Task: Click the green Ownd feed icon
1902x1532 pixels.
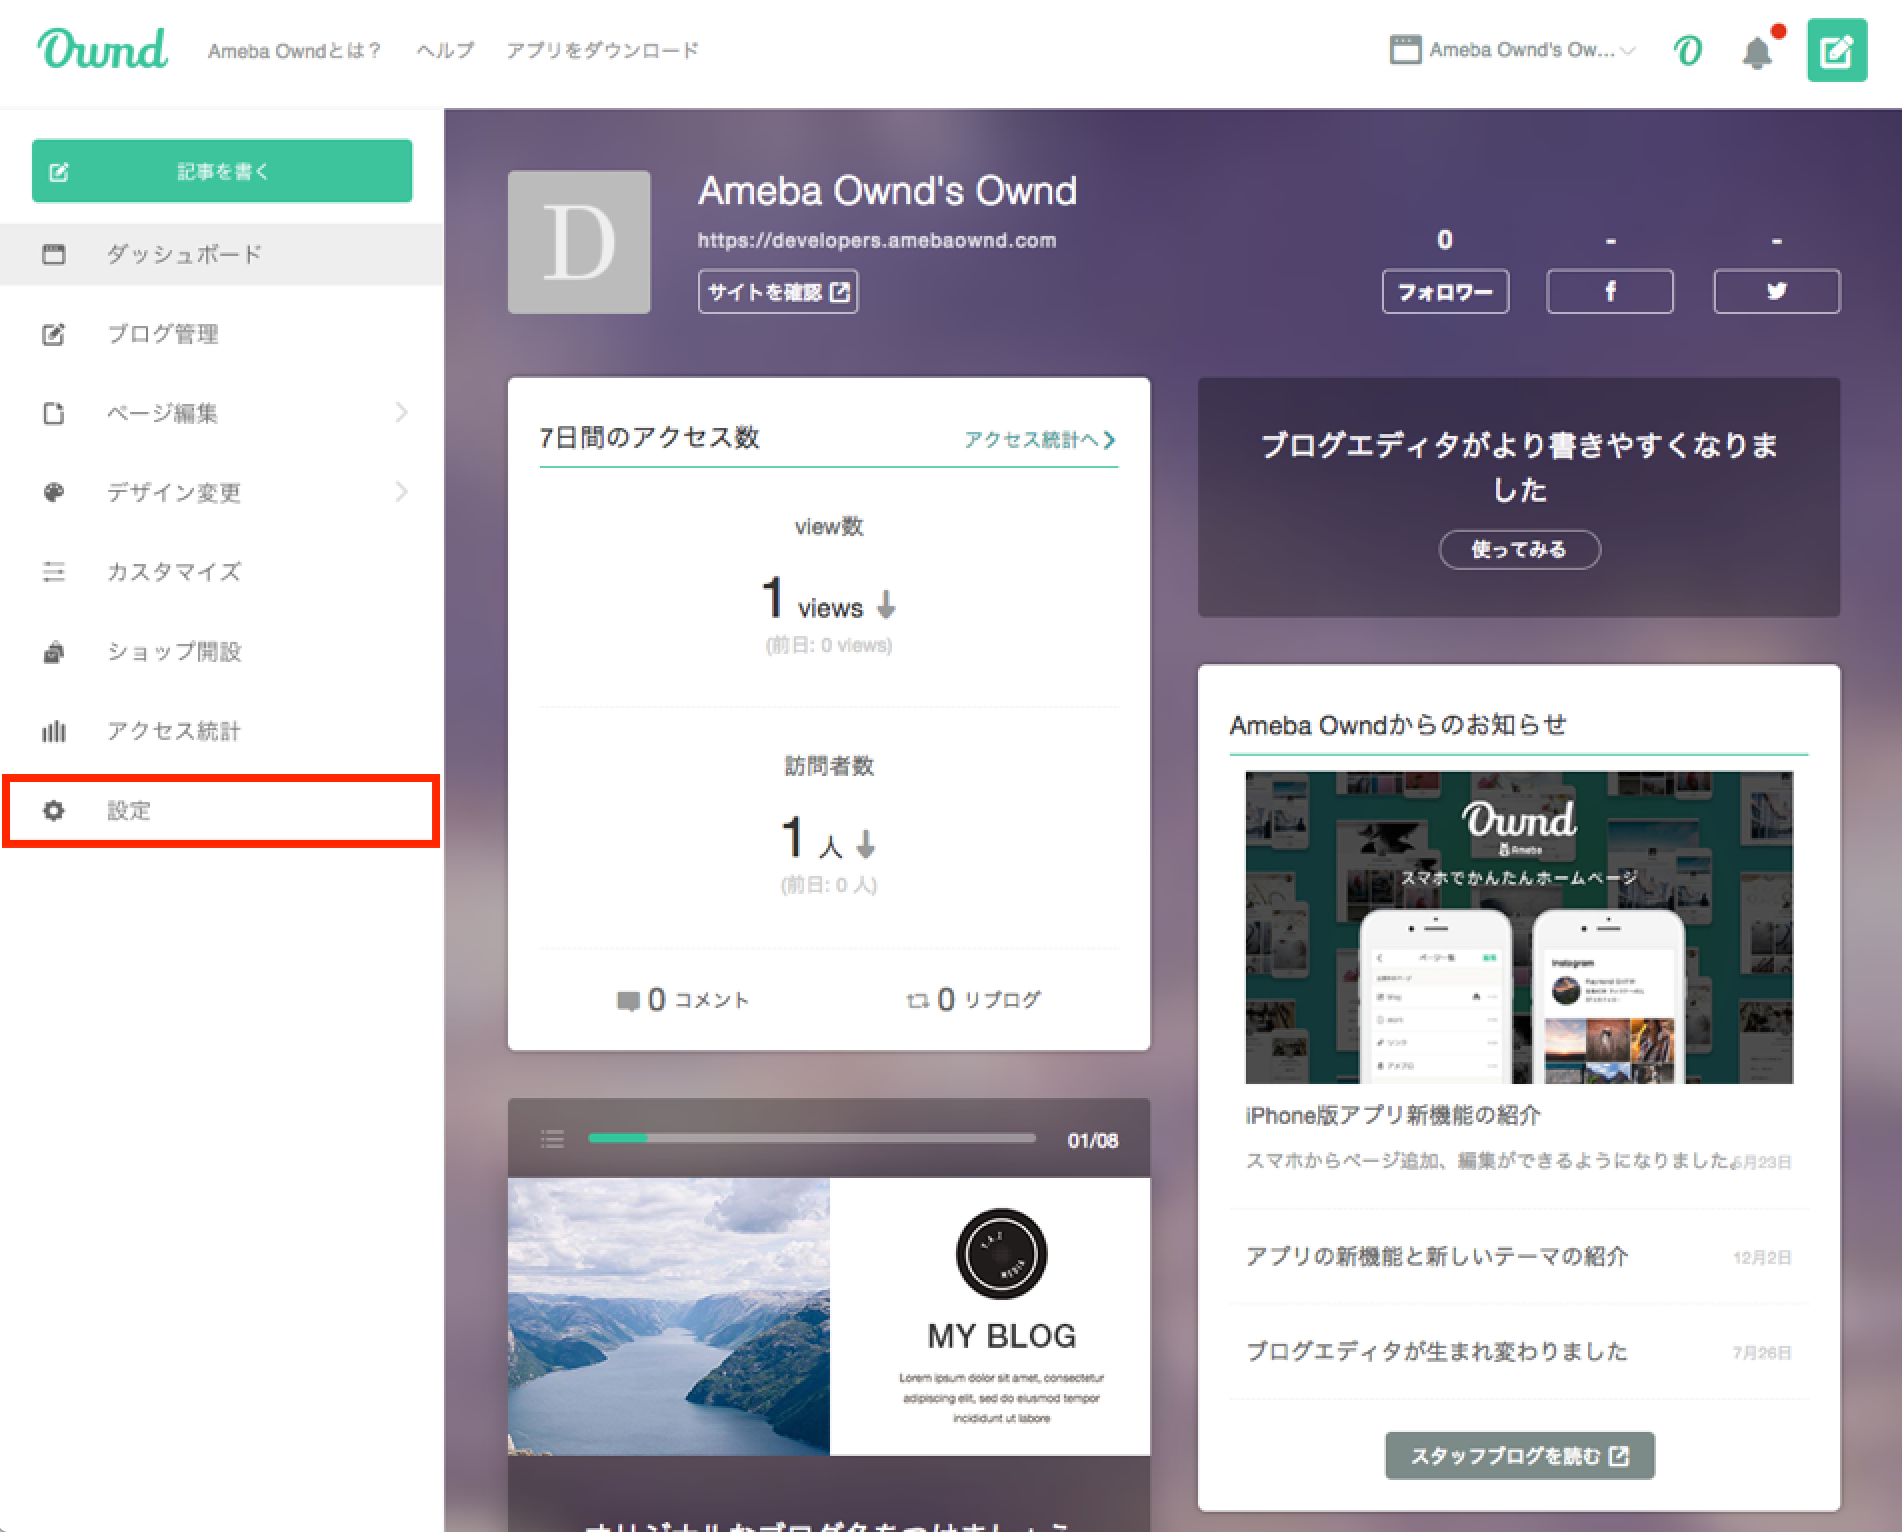Action: [1688, 51]
